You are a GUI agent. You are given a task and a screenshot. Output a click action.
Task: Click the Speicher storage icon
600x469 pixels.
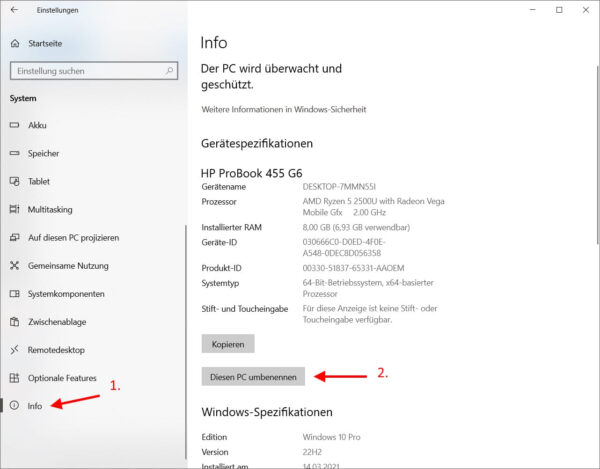point(14,153)
